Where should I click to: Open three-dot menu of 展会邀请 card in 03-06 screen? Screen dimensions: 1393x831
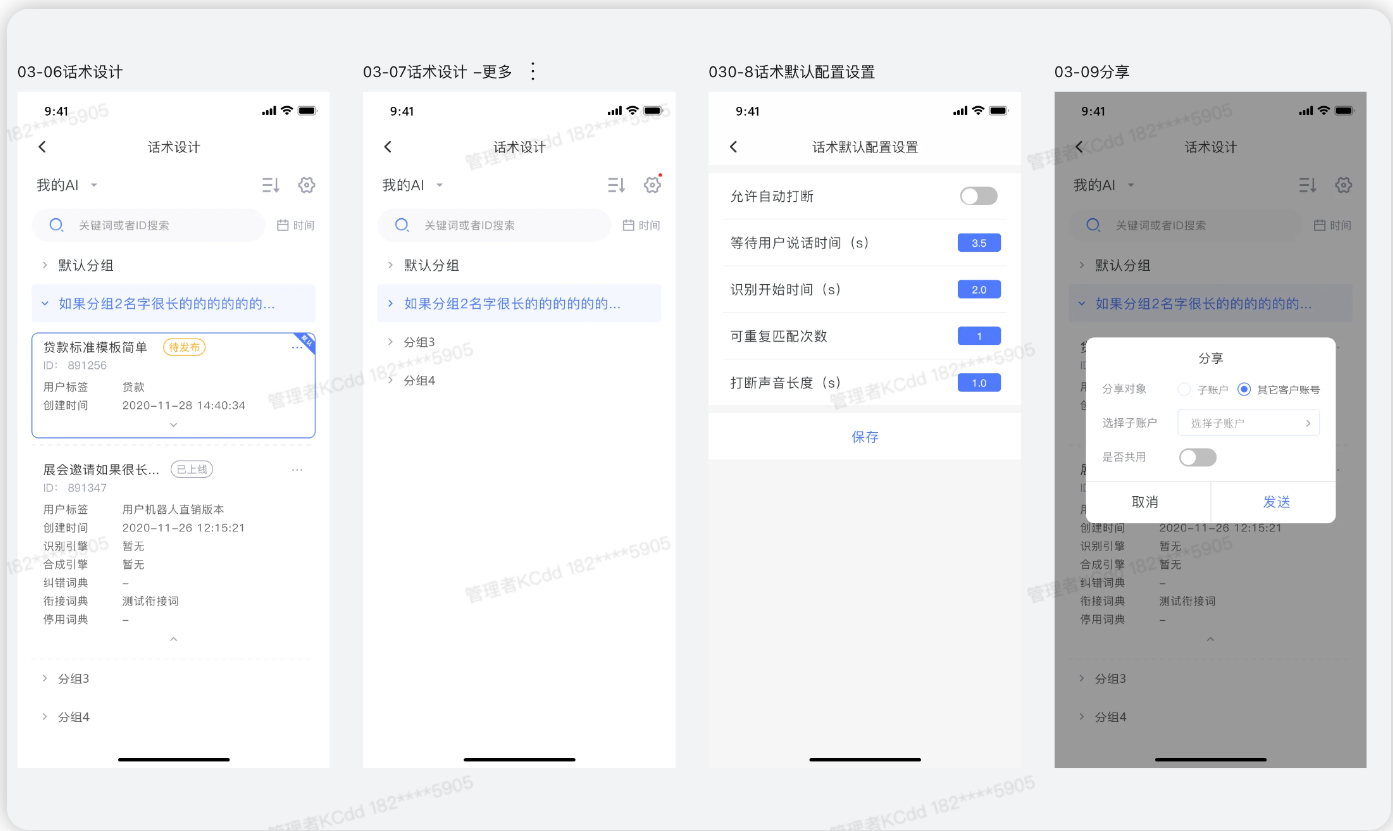(297, 470)
